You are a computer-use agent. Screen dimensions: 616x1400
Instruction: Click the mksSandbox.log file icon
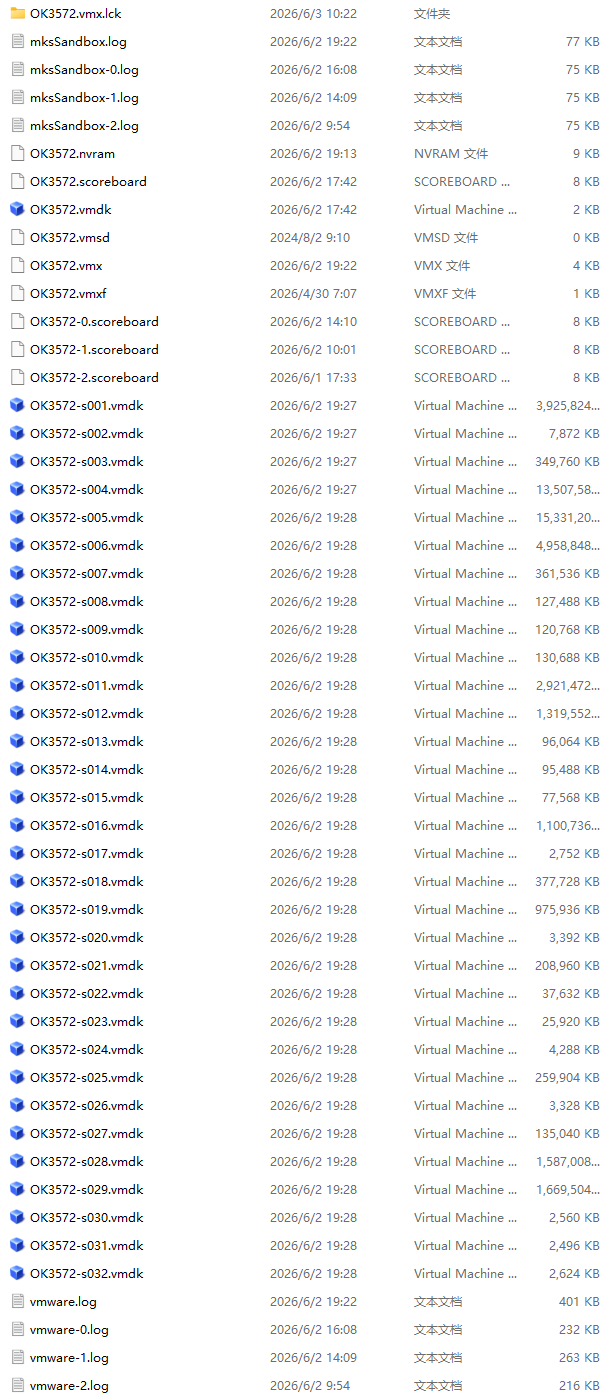tap(17, 42)
